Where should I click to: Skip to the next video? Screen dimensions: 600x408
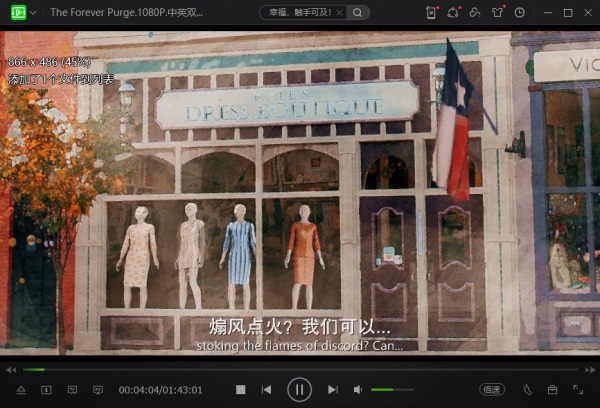click(333, 390)
